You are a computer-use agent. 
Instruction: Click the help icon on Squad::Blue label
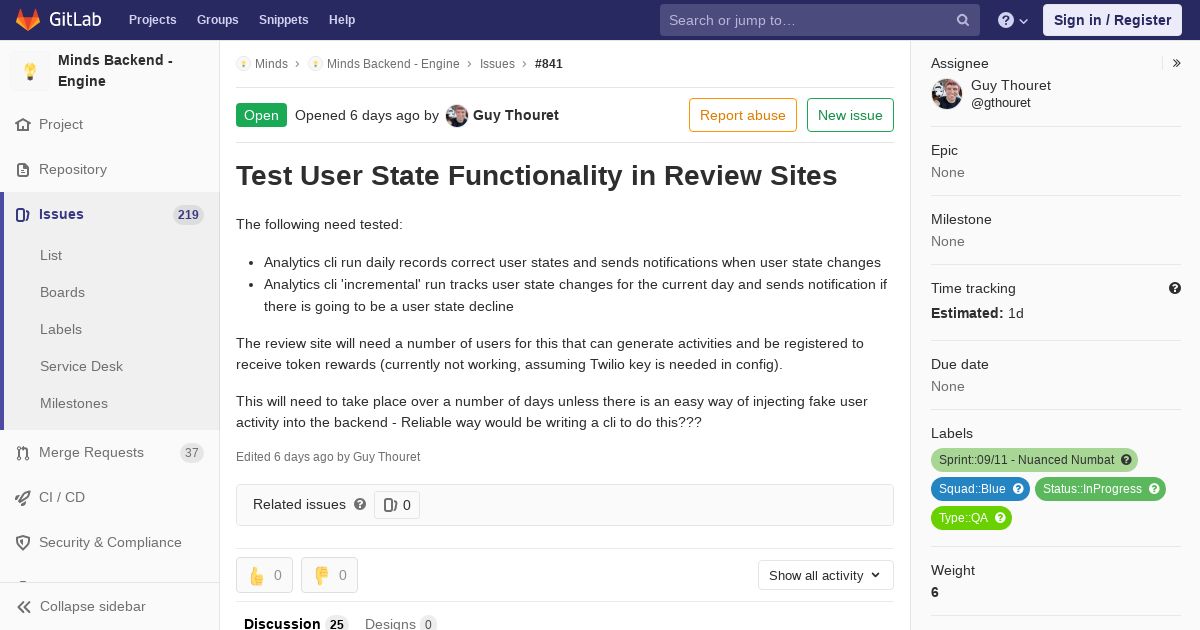[1018, 489]
